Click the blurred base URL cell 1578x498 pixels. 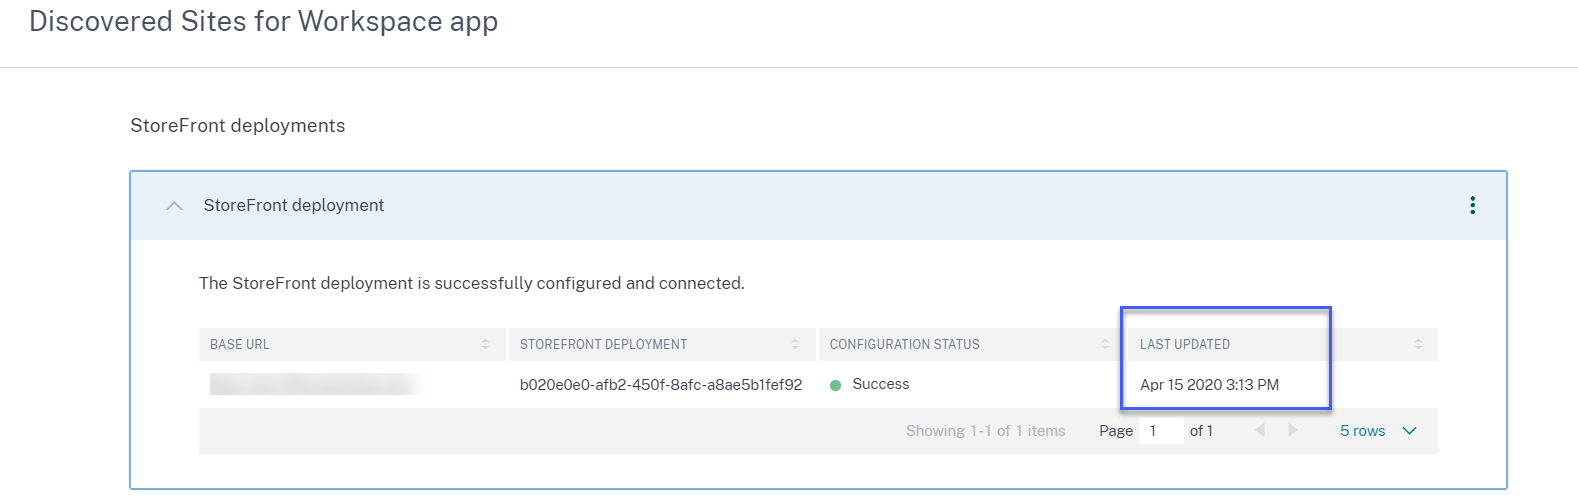pos(315,384)
